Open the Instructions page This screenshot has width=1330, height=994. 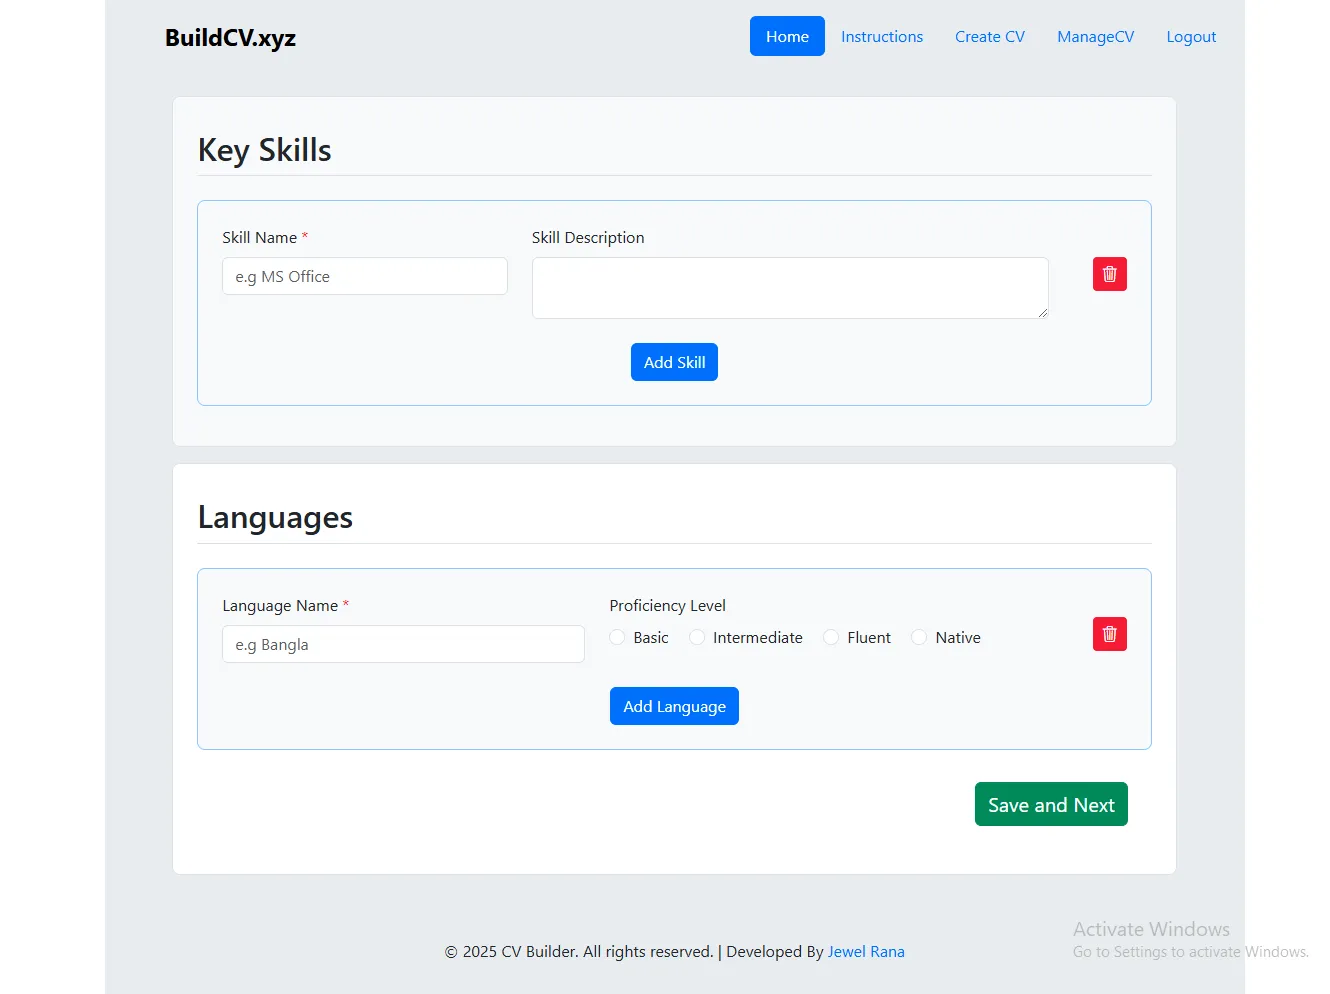click(881, 37)
